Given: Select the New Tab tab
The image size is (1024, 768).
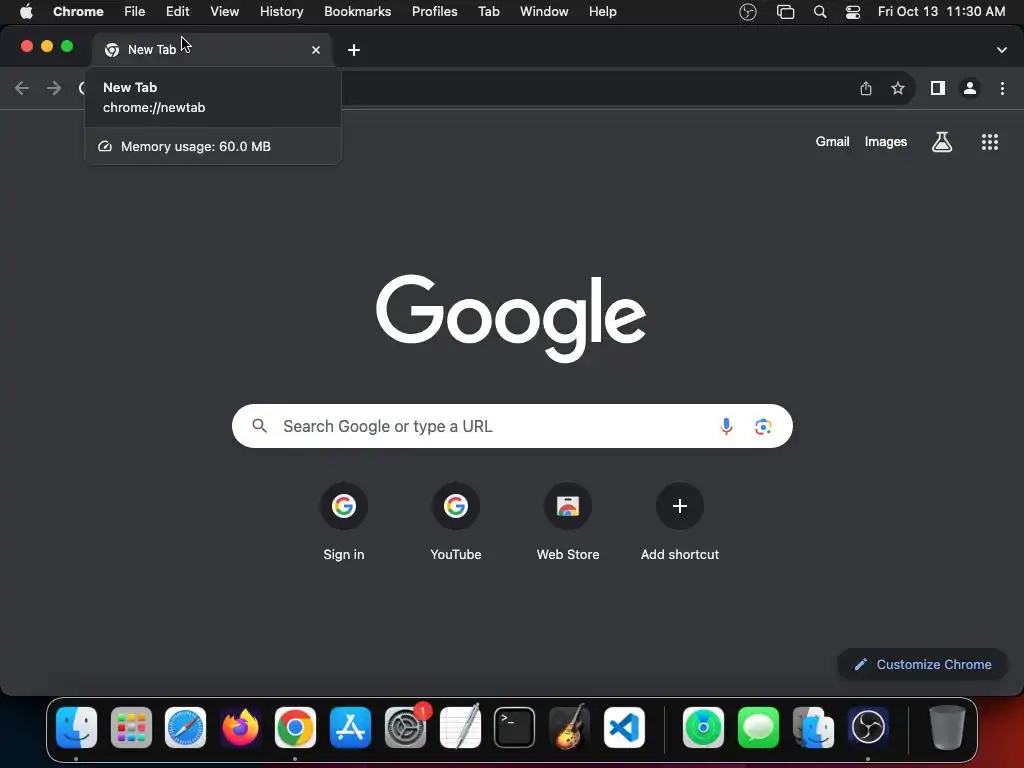Looking at the screenshot, I should (x=212, y=50).
